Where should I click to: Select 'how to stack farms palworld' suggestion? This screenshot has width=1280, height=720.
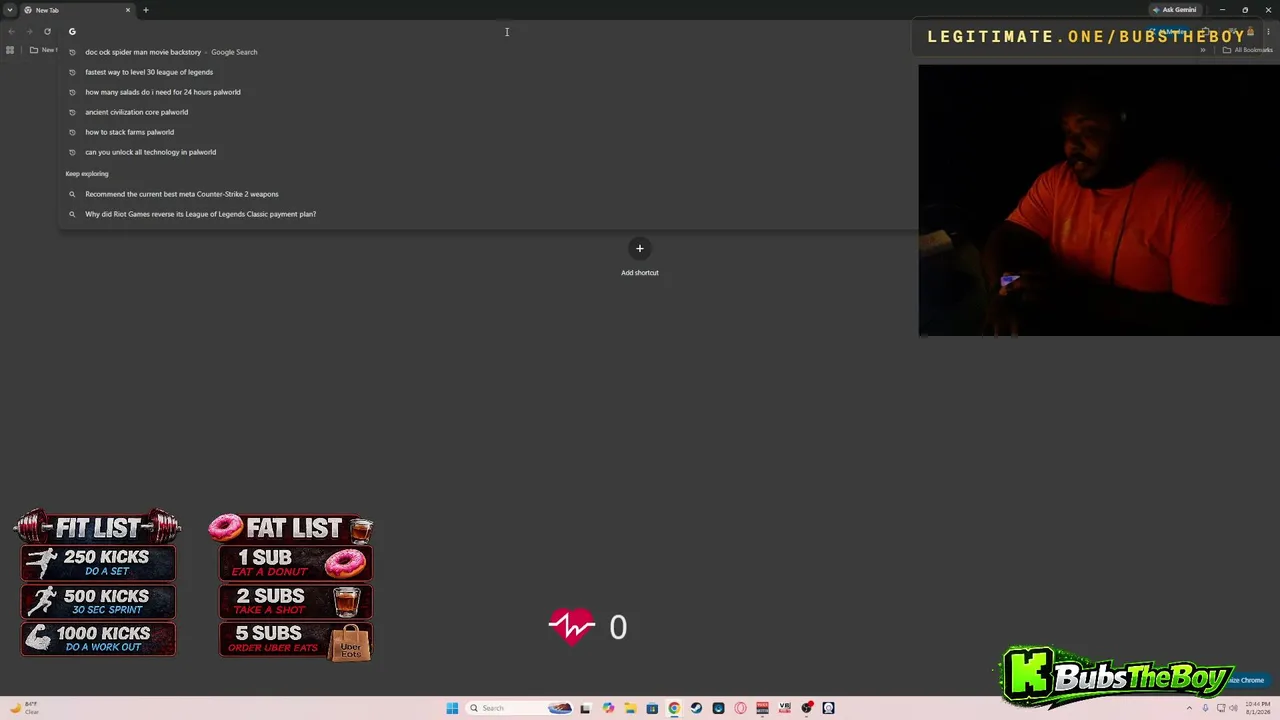488,132
